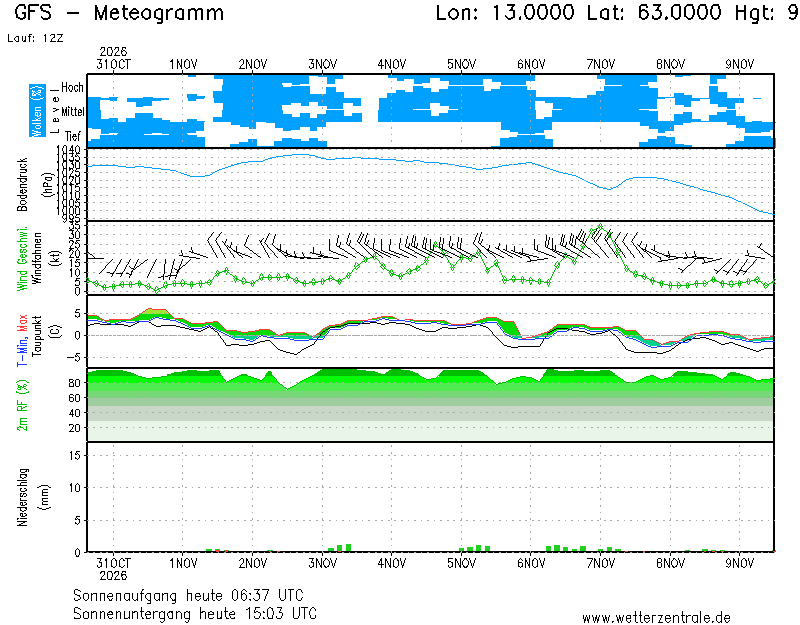Click the green 'Wind Geschwi.' axis label

pos(22,259)
